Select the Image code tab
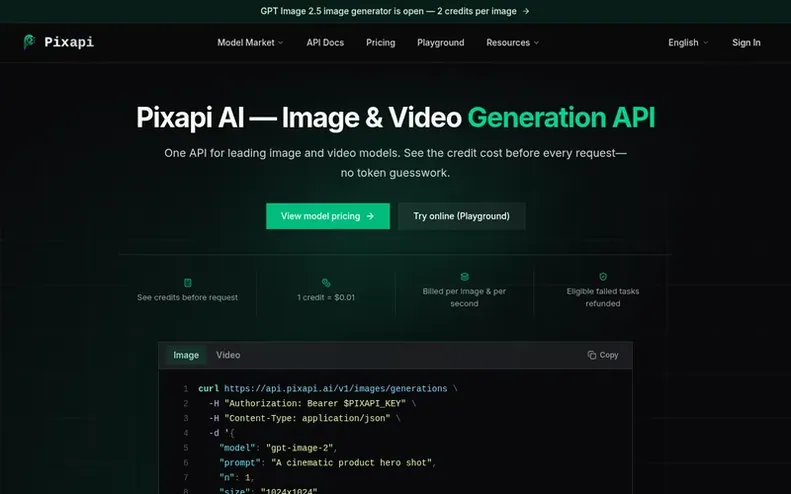 (186, 355)
